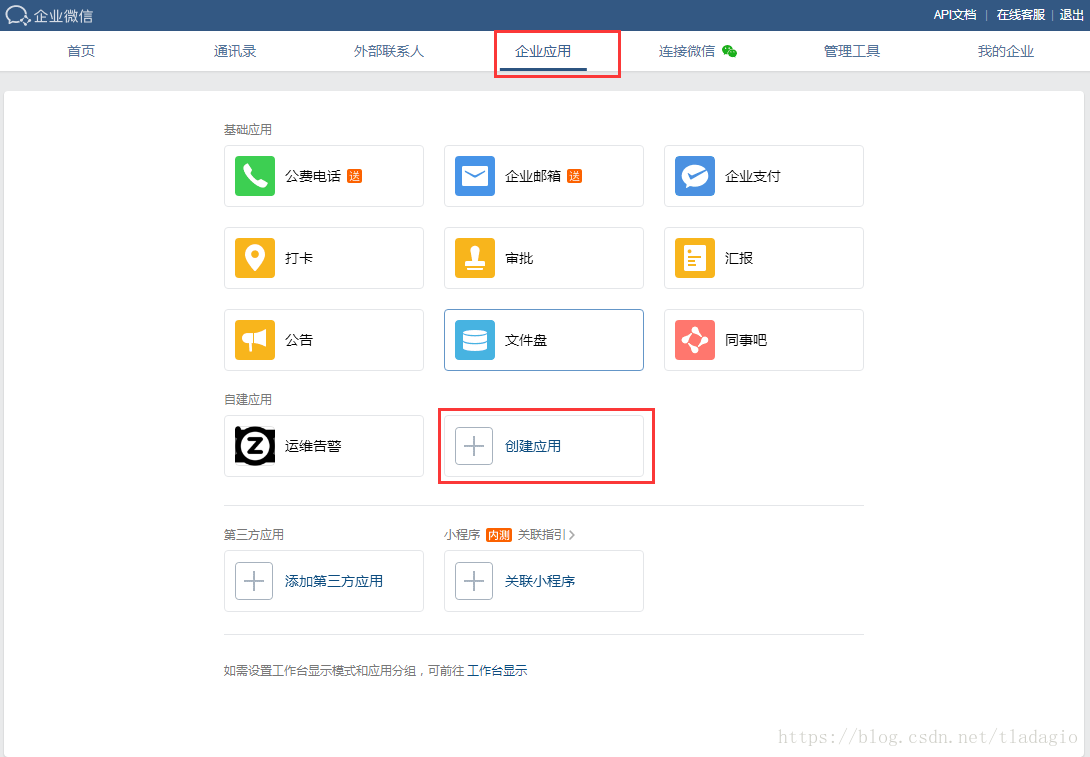Switch to the 通讯录 tab
Viewport: 1090px width, 757px height.
pos(235,51)
